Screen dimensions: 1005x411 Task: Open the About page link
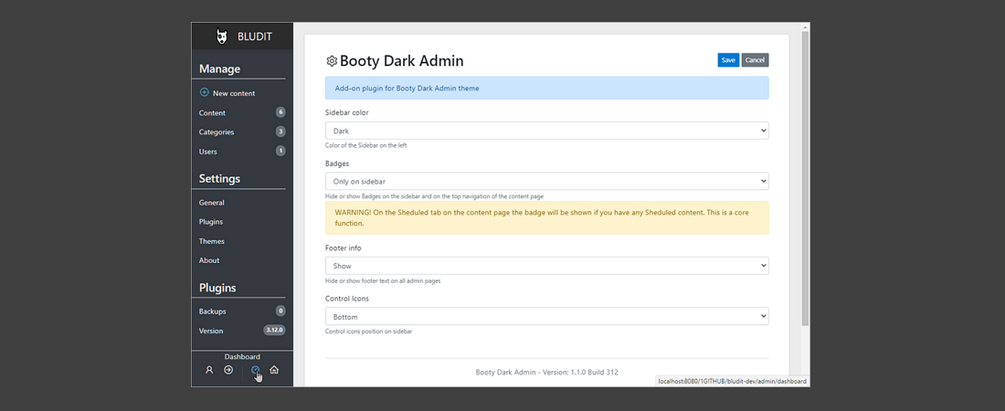[209, 260]
